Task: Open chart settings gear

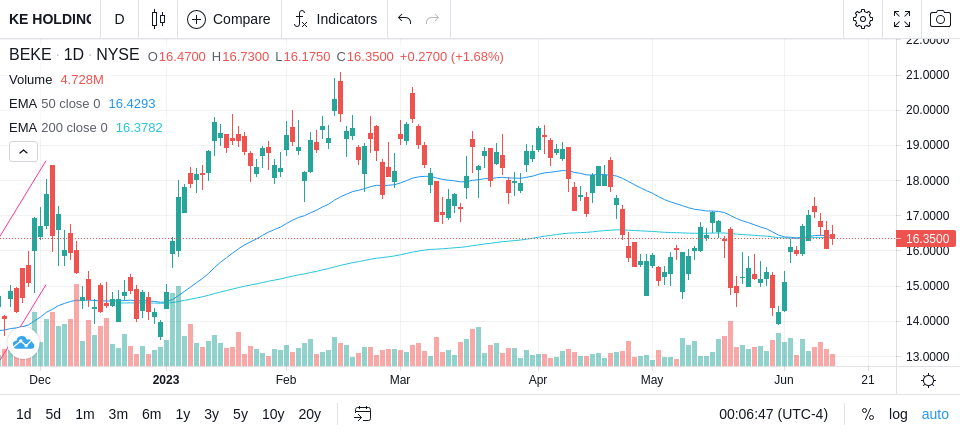Action: 863,19
